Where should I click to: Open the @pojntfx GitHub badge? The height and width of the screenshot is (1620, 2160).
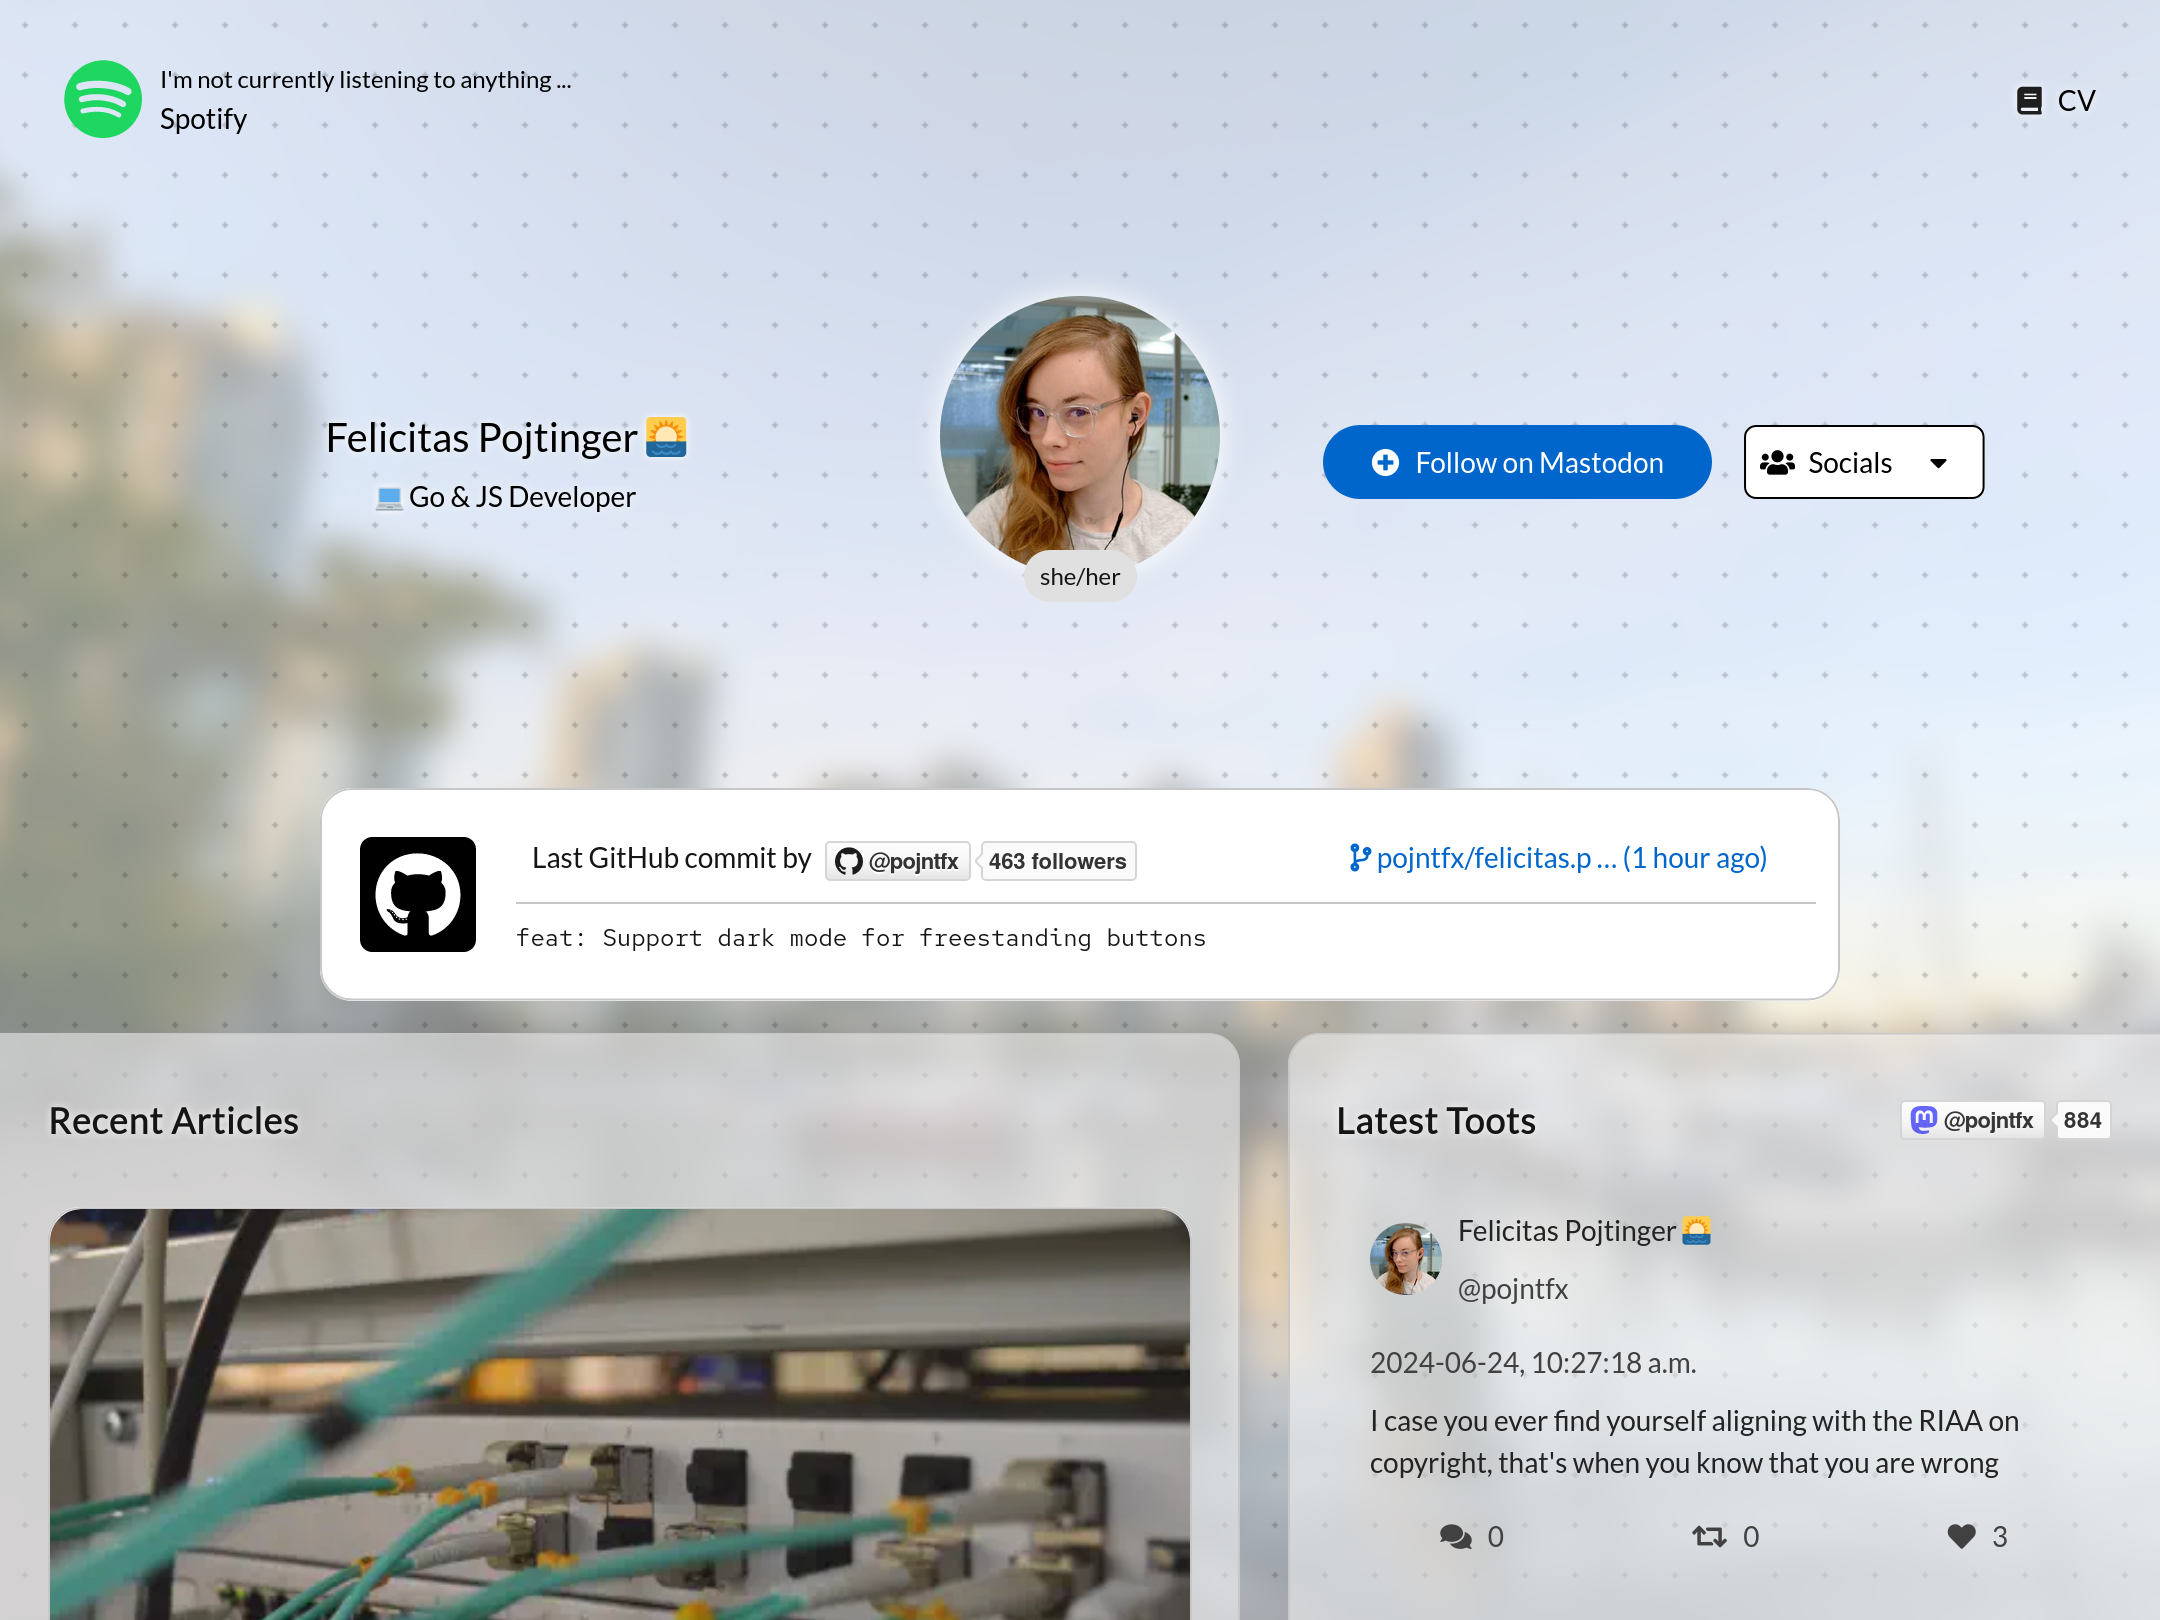pyautogui.click(x=897, y=860)
